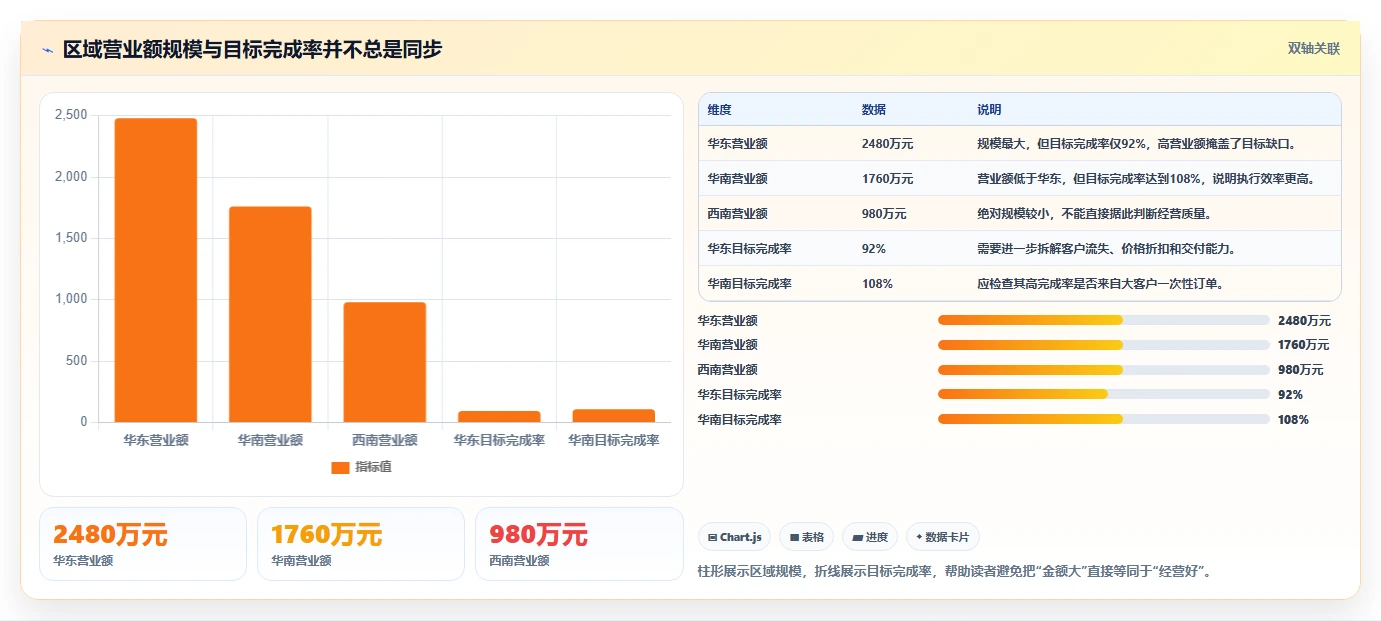Click the 华东目标完成率 bar in the chart

pyautogui.click(x=499, y=416)
